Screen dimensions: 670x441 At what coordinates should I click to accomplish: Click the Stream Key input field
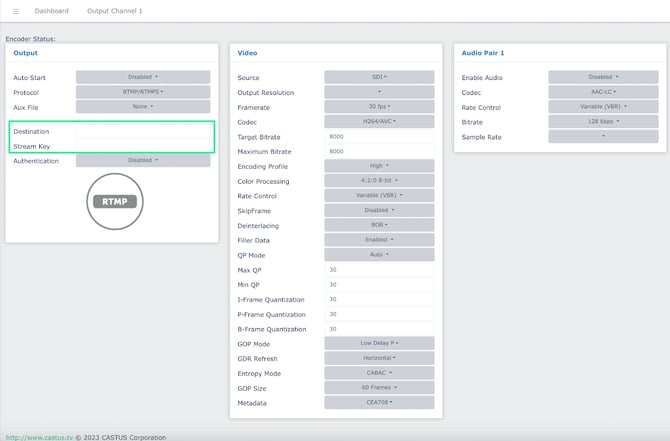coord(143,146)
